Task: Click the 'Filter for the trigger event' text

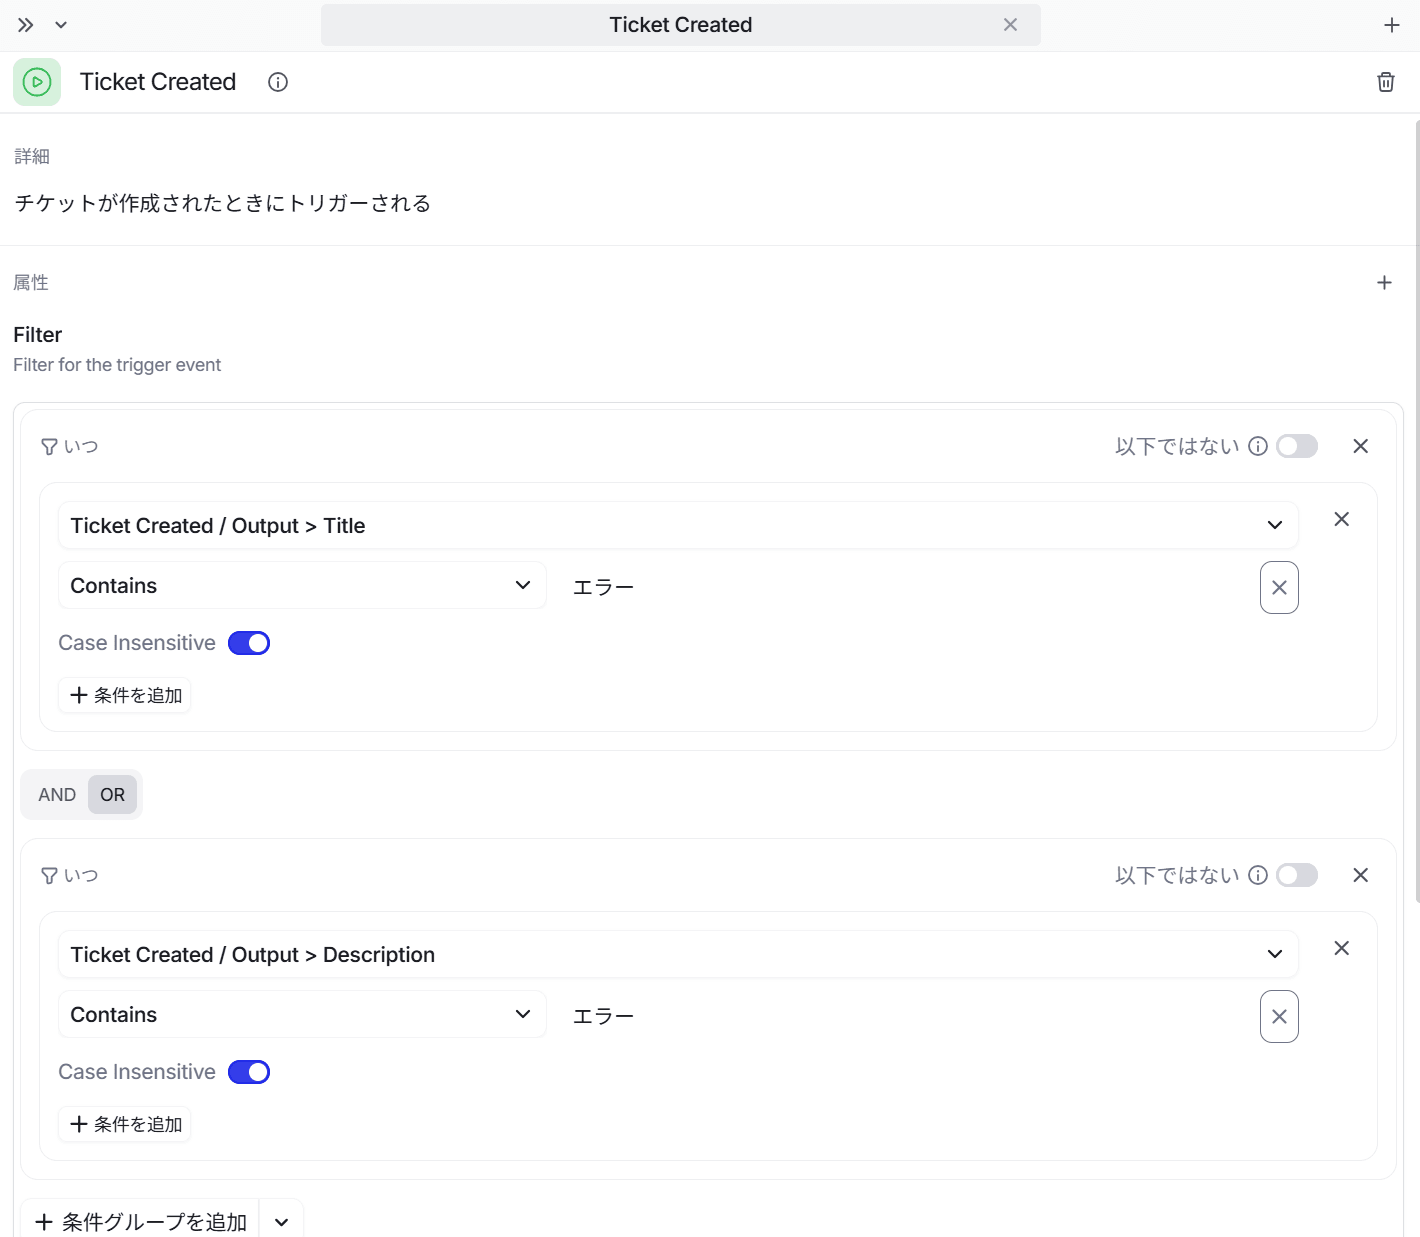Action: [x=117, y=365]
